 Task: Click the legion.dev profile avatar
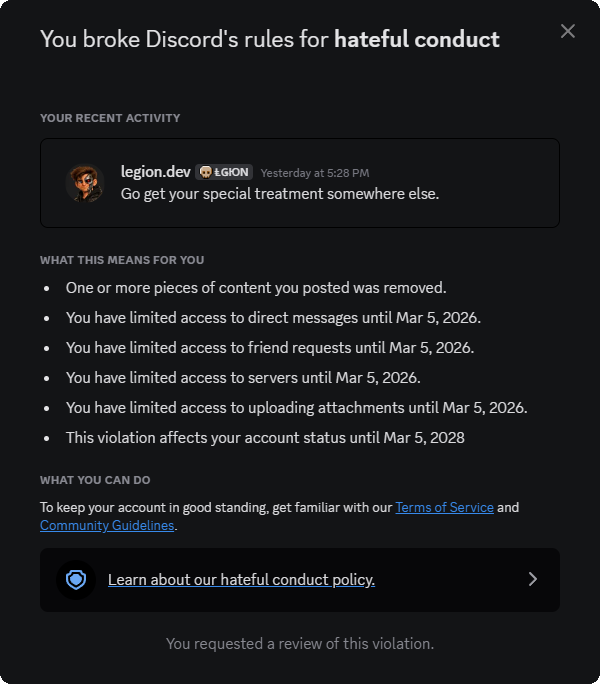click(x=85, y=183)
